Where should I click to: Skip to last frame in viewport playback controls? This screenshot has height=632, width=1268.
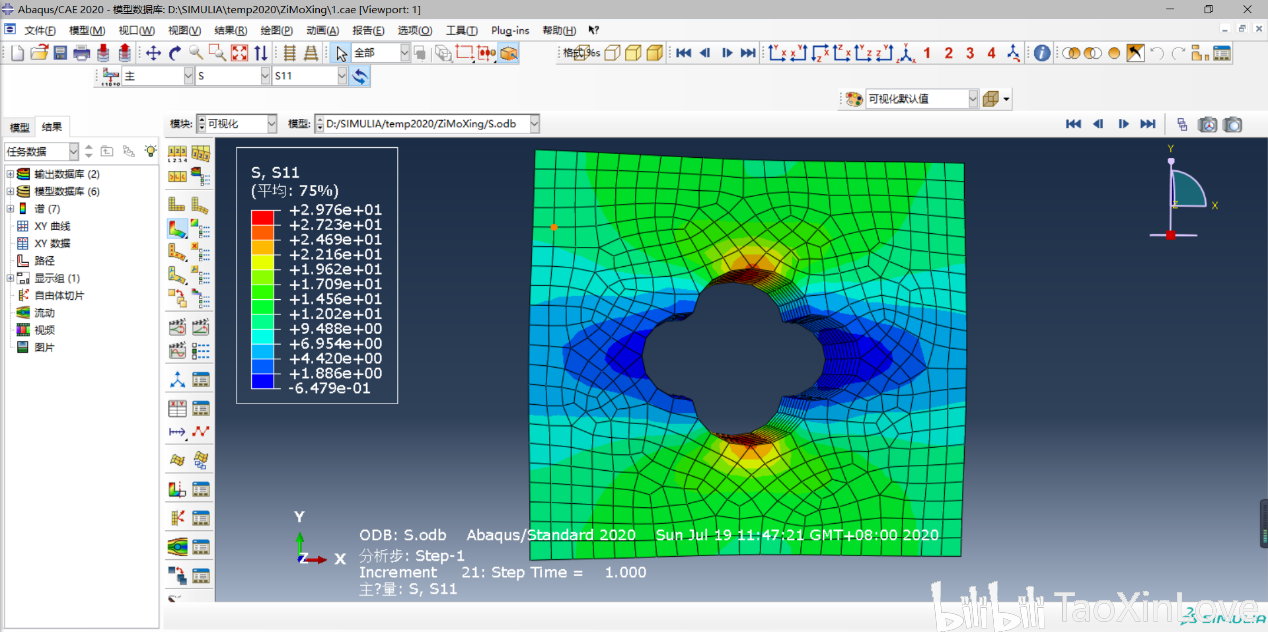[1148, 124]
